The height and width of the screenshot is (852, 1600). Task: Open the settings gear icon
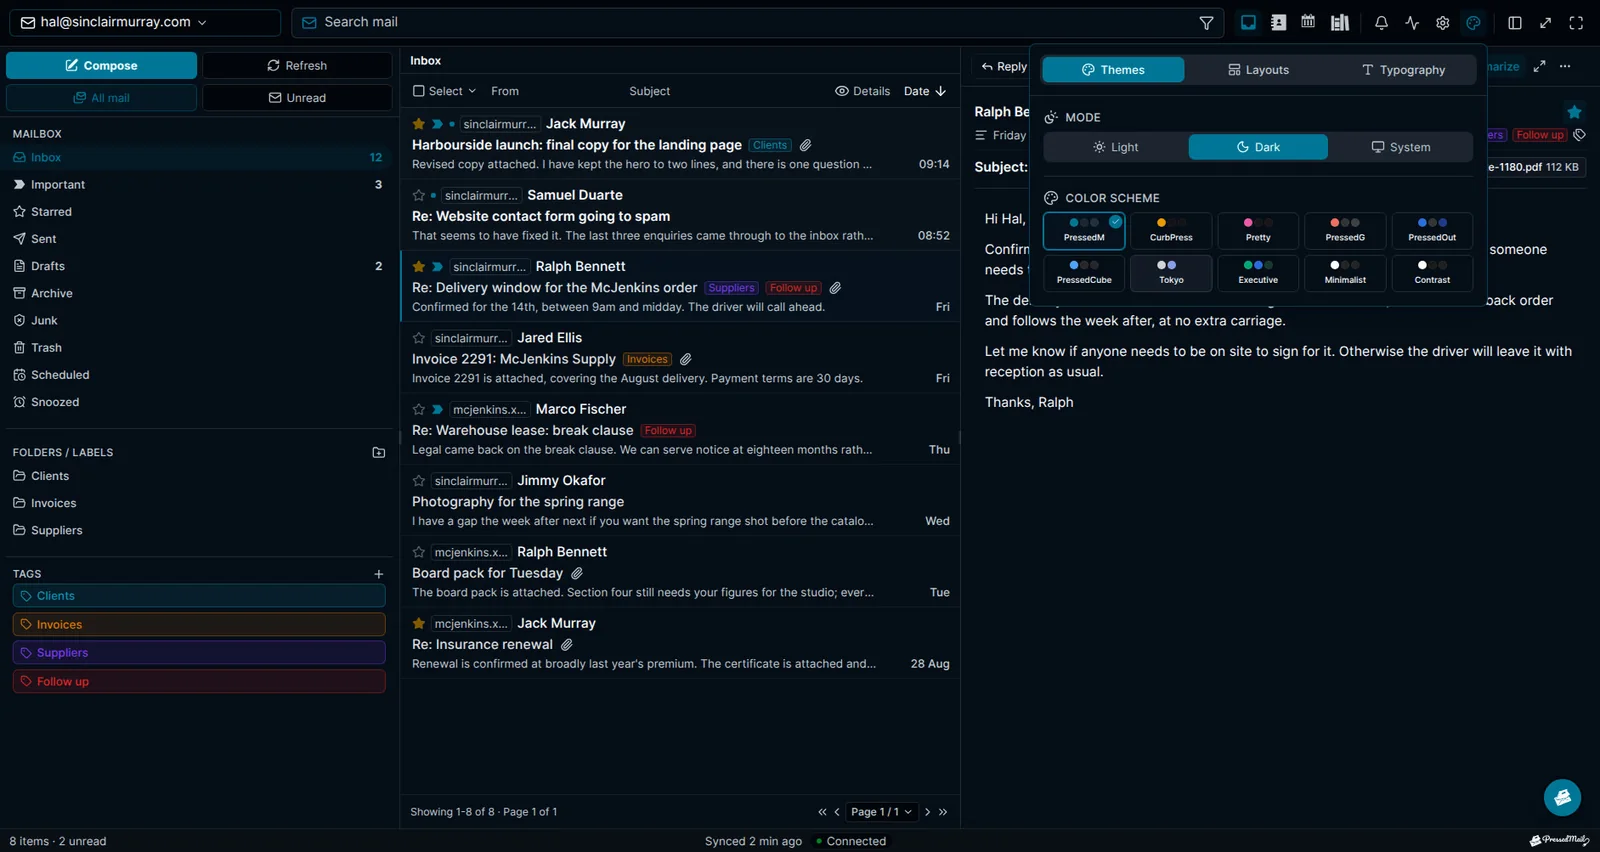tap(1442, 22)
